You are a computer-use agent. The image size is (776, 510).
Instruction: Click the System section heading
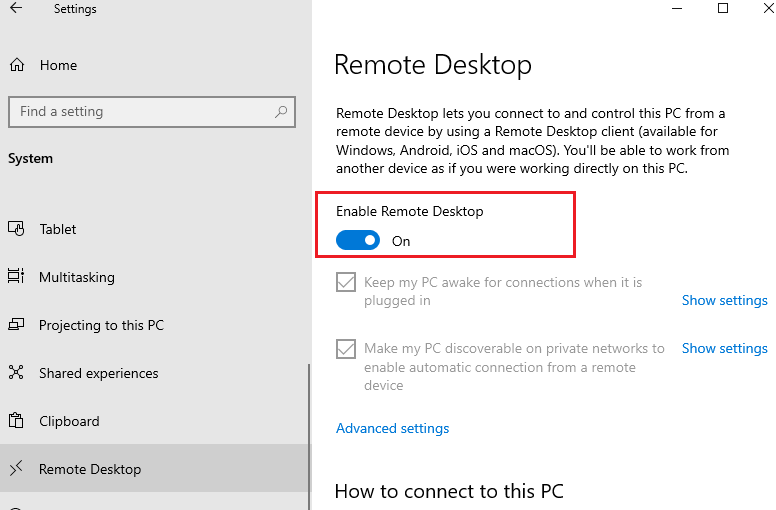tap(30, 158)
